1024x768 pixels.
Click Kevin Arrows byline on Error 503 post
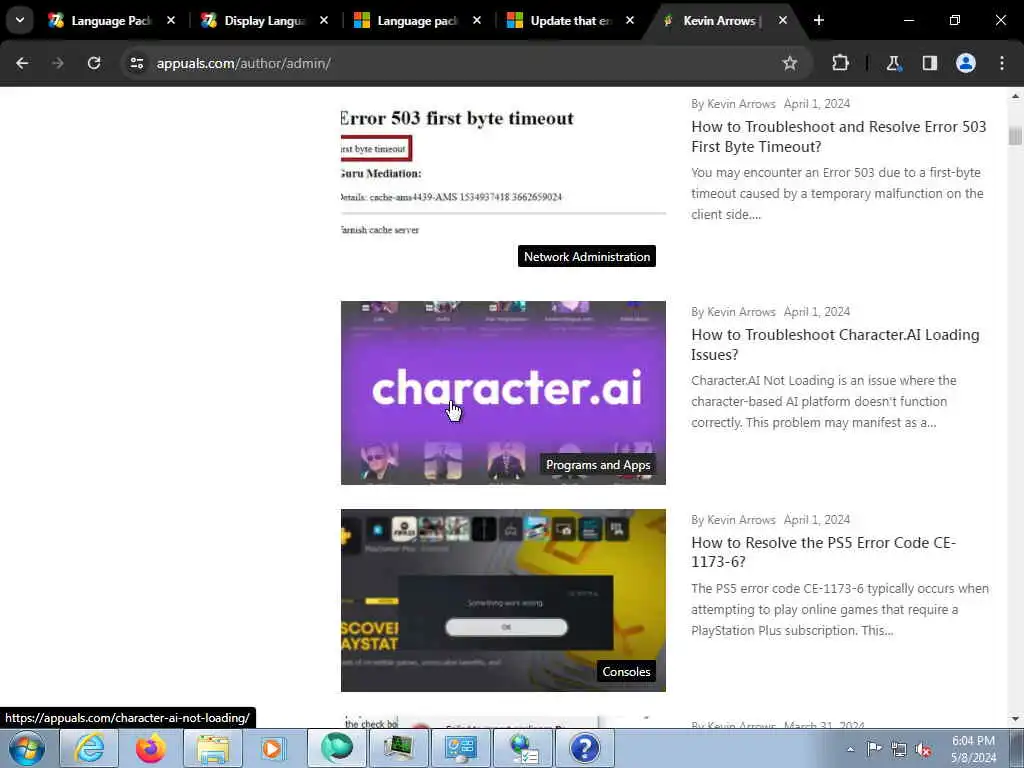click(741, 104)
